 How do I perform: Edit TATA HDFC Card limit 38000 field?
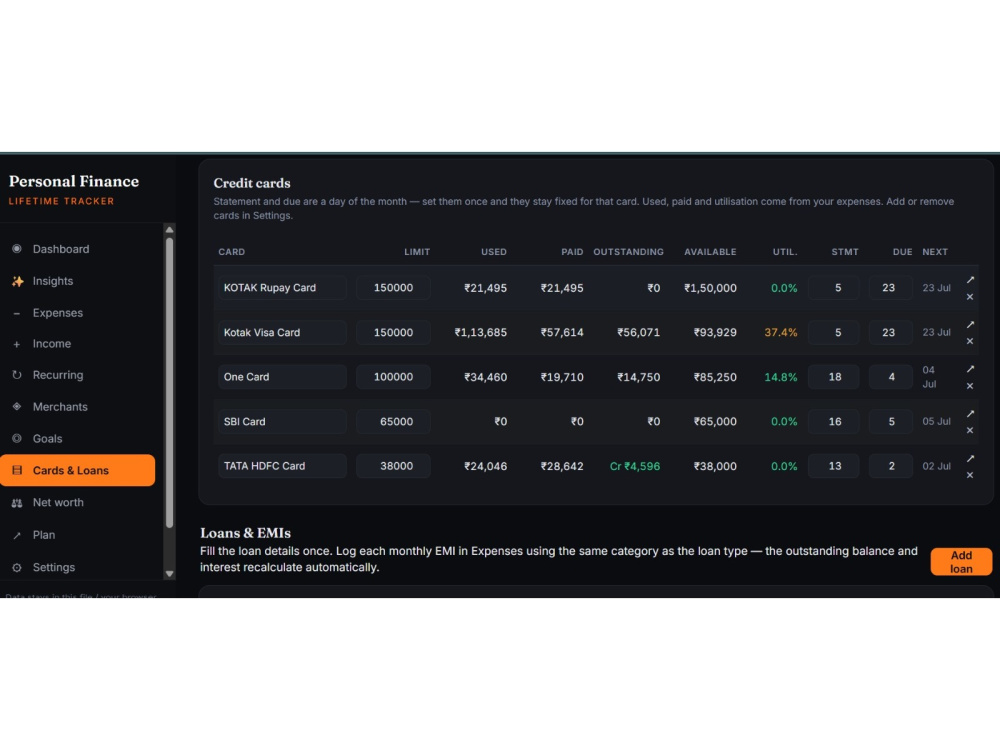click(x=393, y=466)
